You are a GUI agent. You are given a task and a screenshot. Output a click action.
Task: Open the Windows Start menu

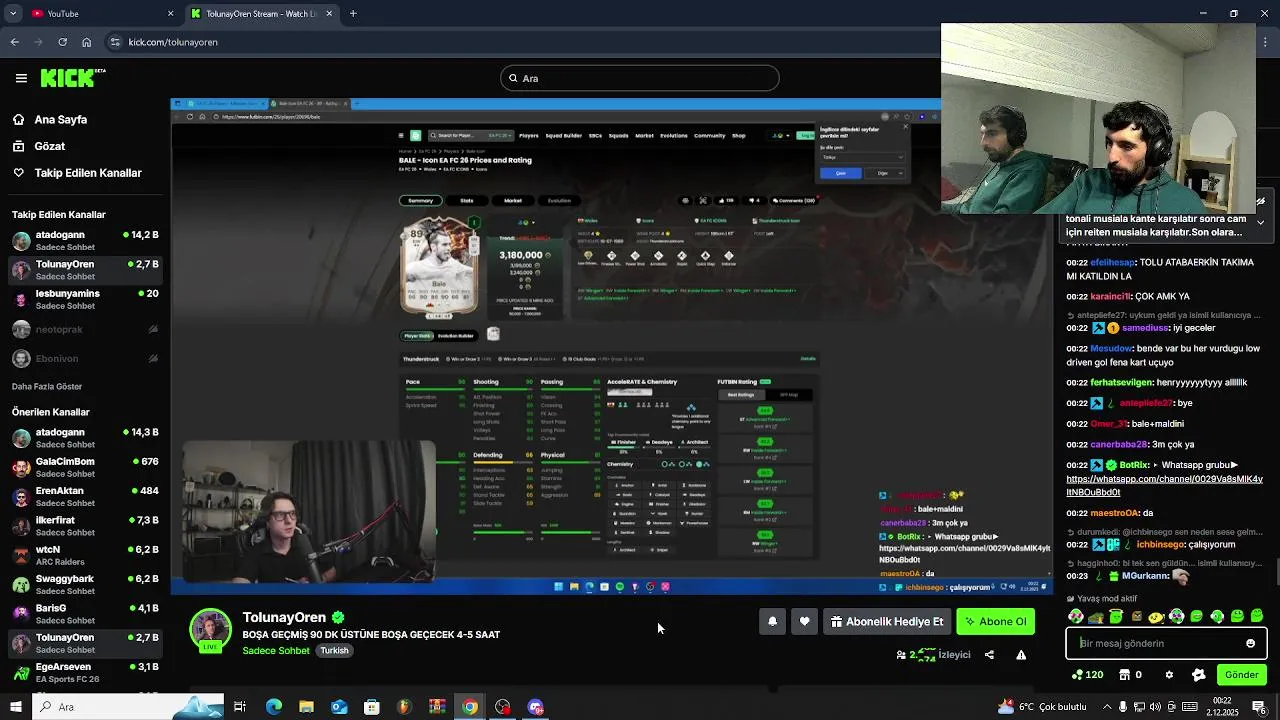click(x=14, y=707)
